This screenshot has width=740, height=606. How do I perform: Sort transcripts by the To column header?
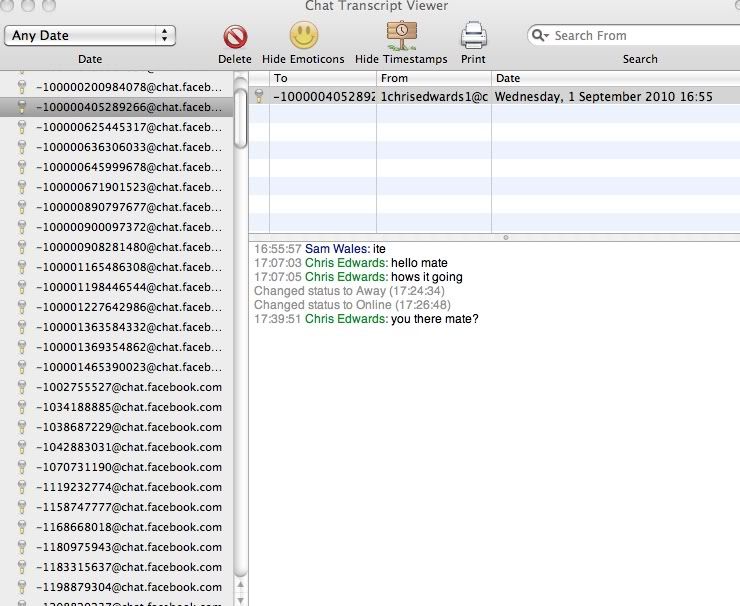(x=322, y=78)
